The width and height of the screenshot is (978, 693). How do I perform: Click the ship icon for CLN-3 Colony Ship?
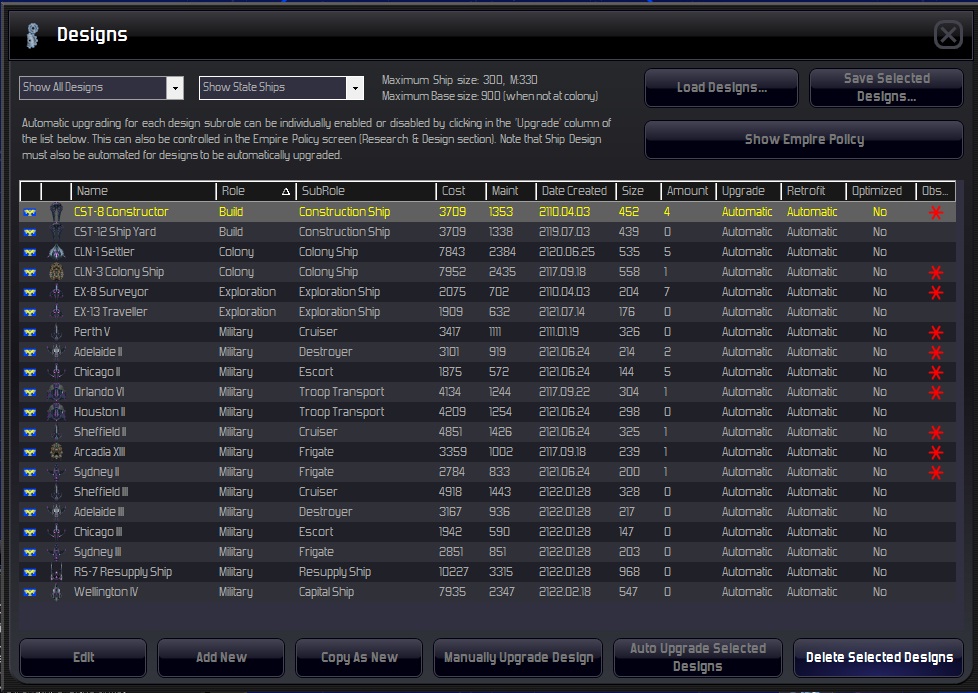[56, 272]
